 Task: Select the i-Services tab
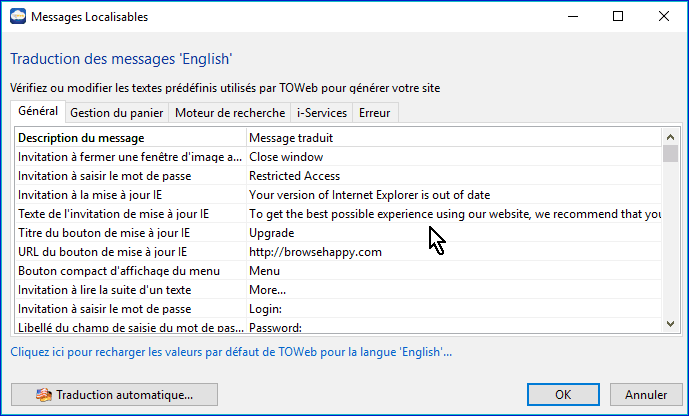click(x=322, y=113)
